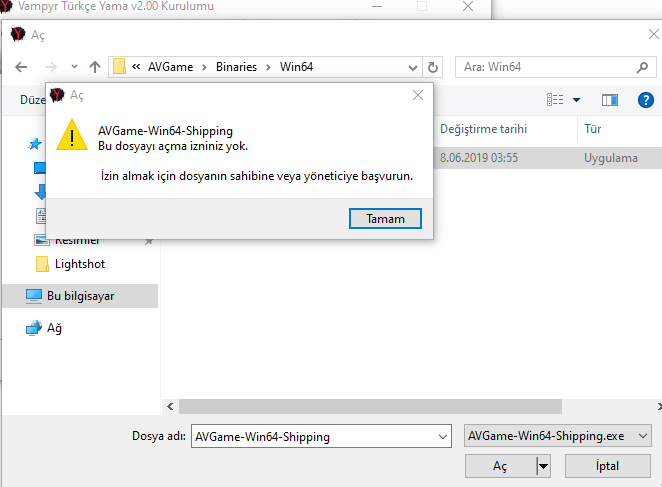Viewport: 662px width, 487px height.
Task: Go back with the left arrow
Action: 21,67
